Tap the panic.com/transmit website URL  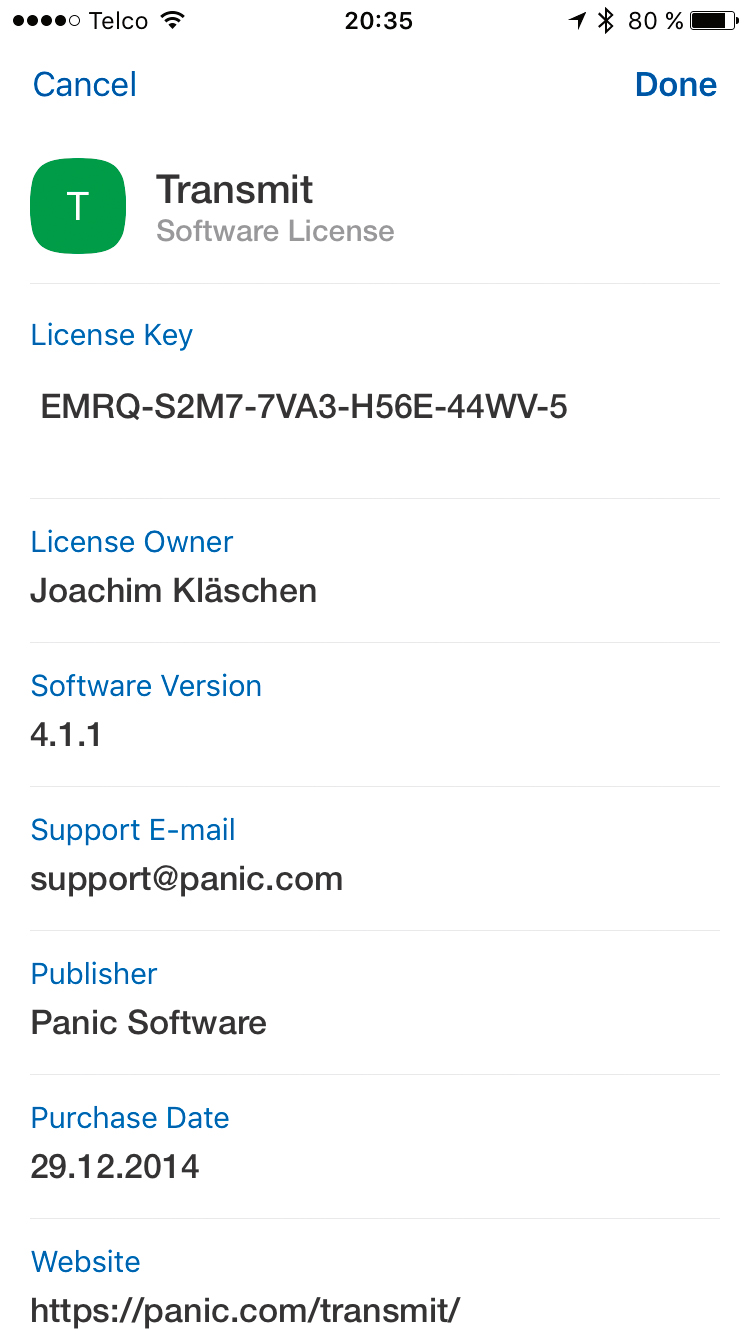click(x=245, y=1310)
